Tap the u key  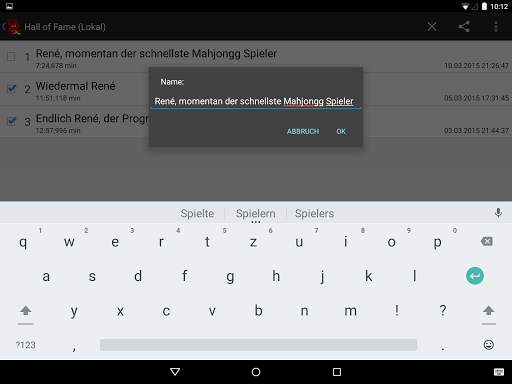click(299, 242)
